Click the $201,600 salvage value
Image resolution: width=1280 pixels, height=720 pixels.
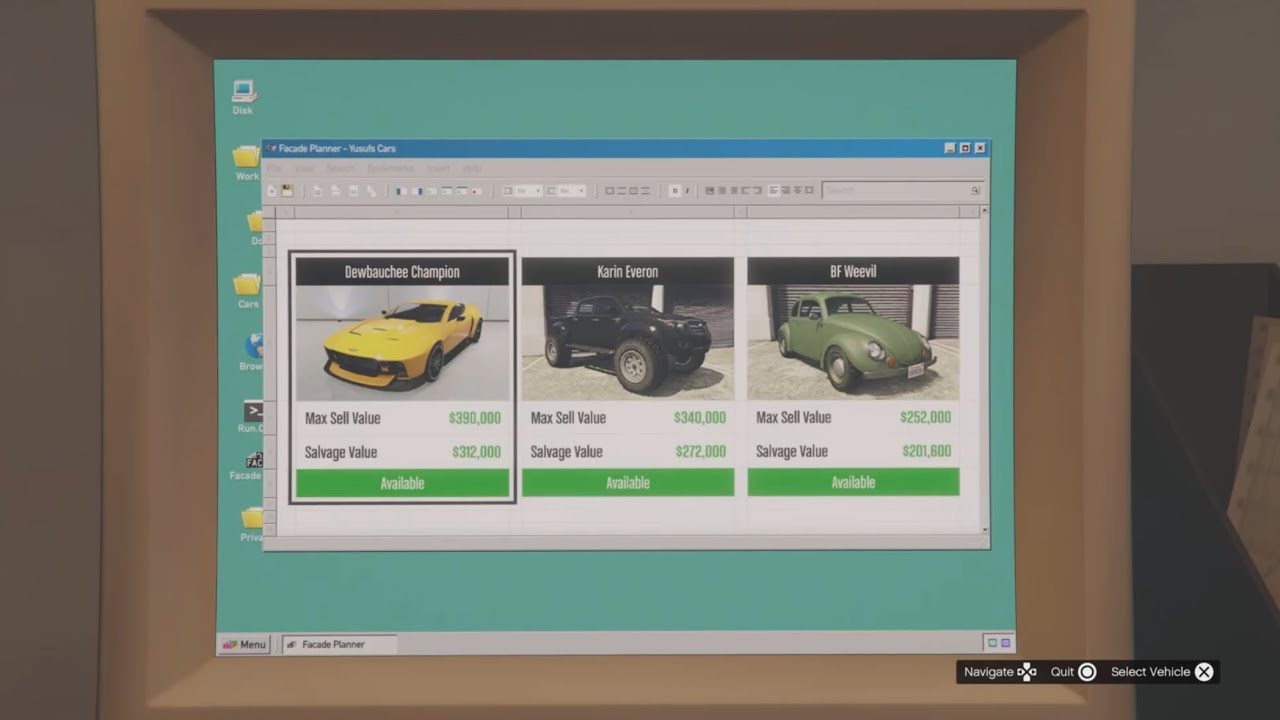pyautogui.click(x=926, y=451)
